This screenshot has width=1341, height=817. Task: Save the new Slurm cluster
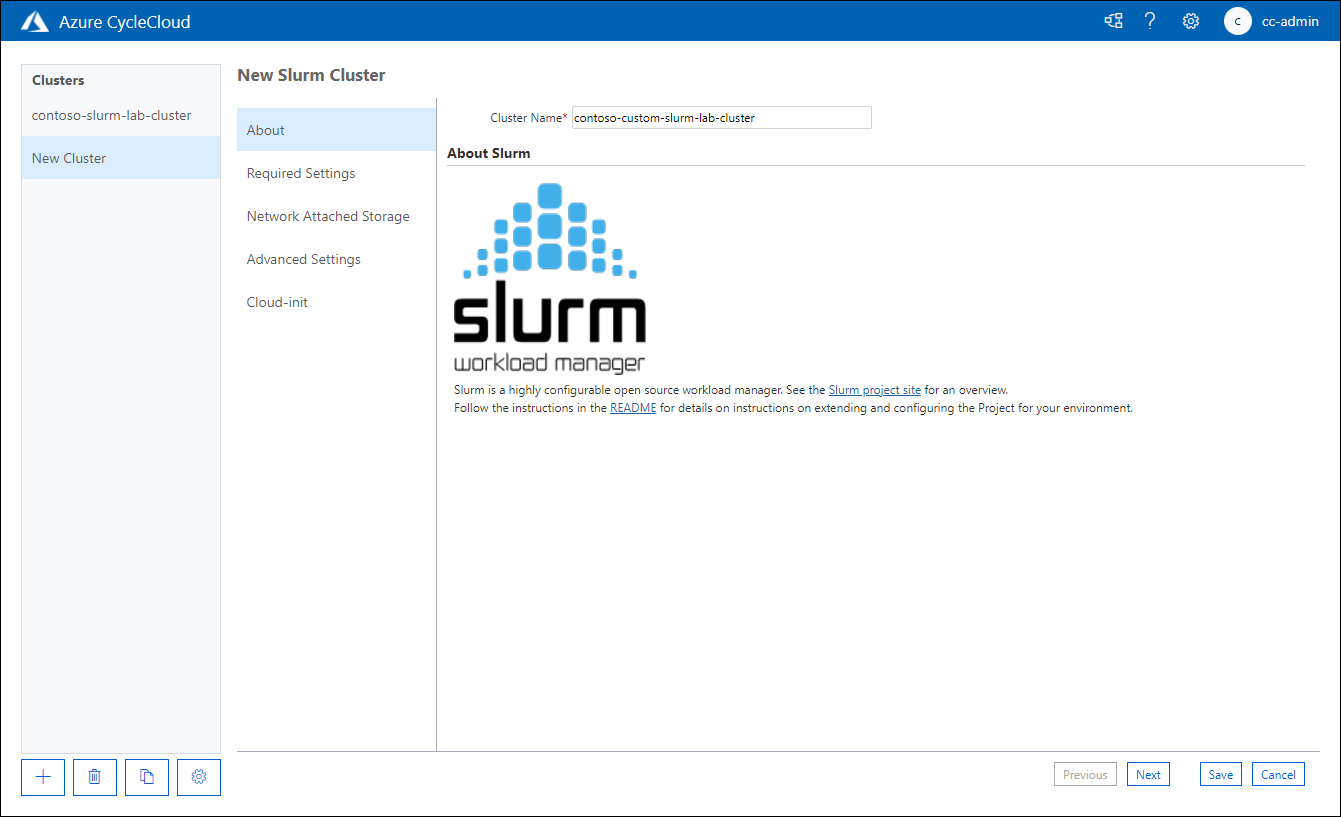(x=1220, y=773)
